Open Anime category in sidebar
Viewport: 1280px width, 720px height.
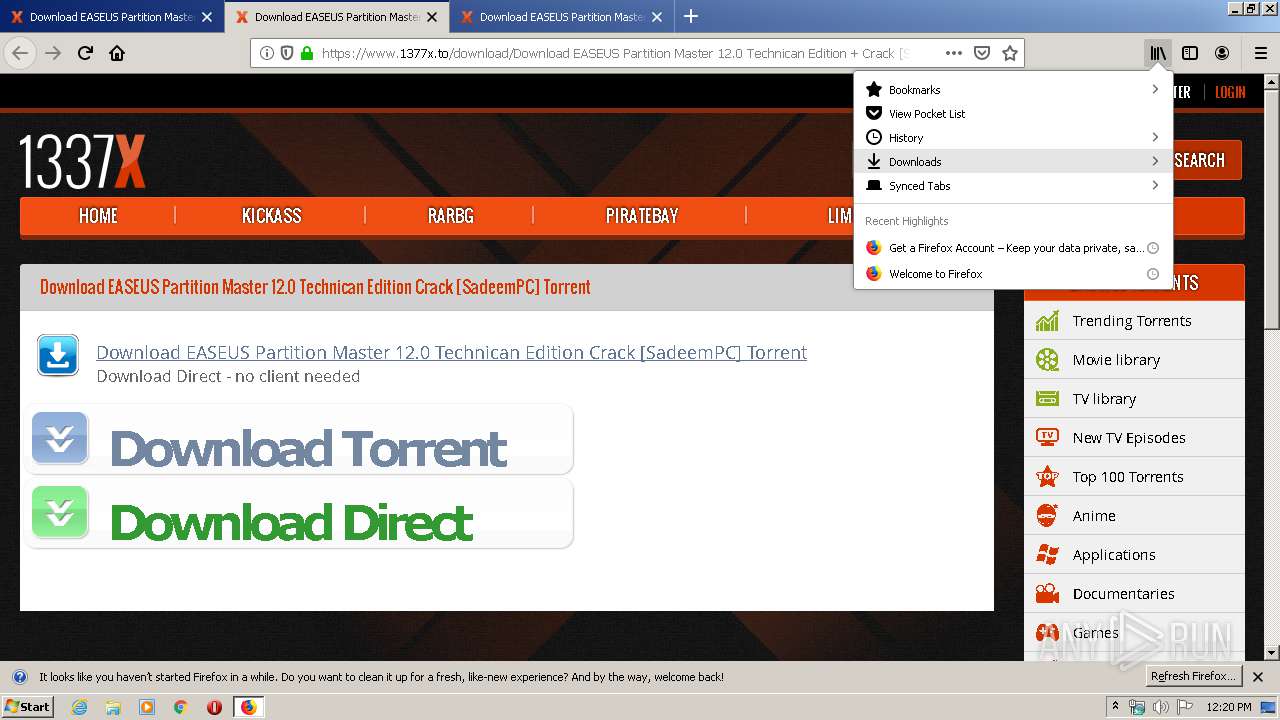(x=1134, y=516)
